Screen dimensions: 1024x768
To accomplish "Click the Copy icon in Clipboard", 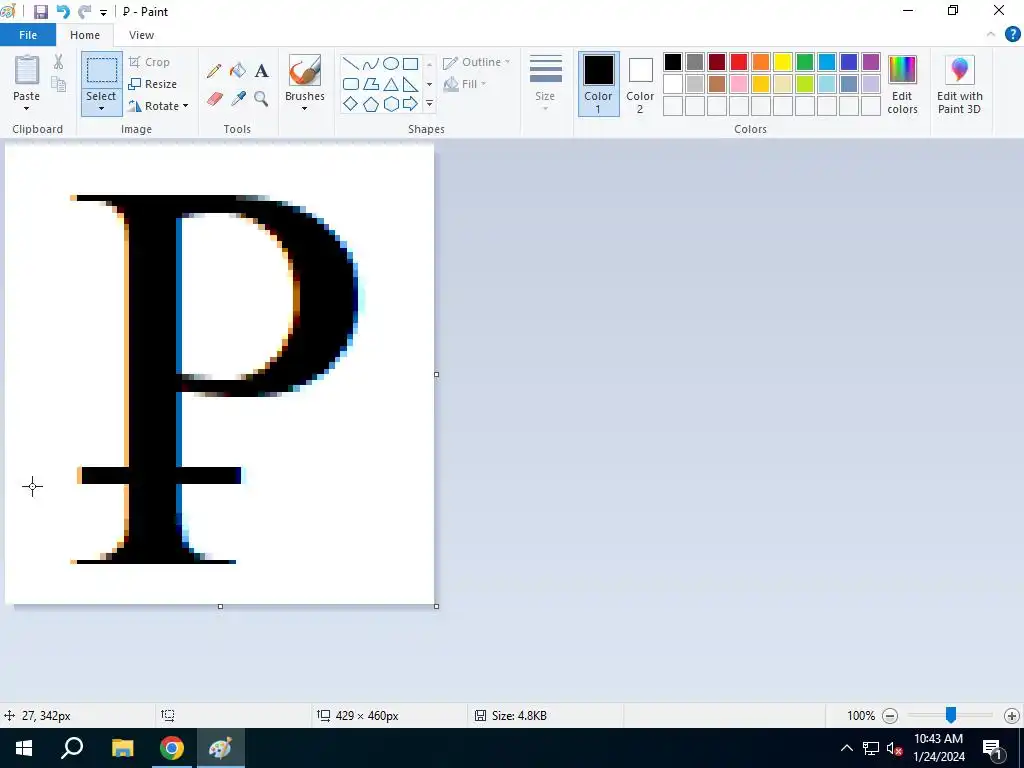I will coord(58,84).
